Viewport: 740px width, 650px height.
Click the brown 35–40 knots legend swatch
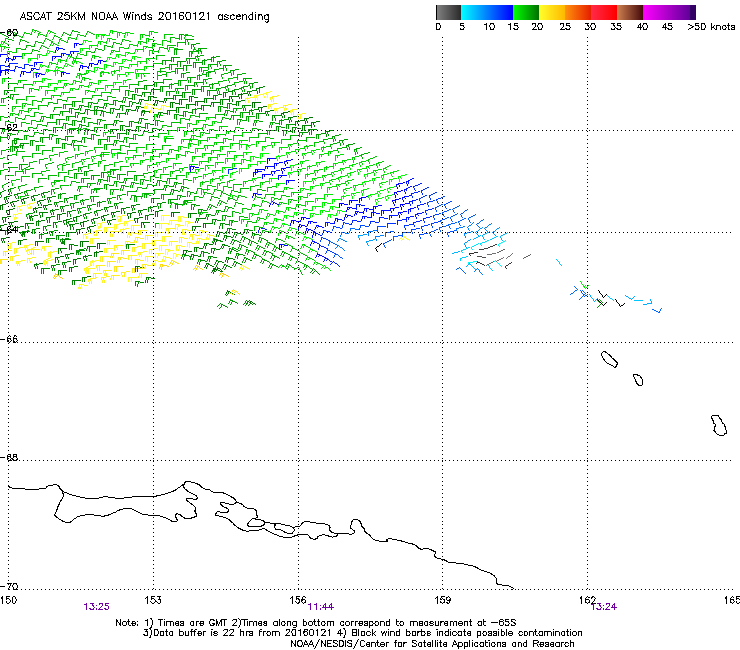(x=630, y=12)
